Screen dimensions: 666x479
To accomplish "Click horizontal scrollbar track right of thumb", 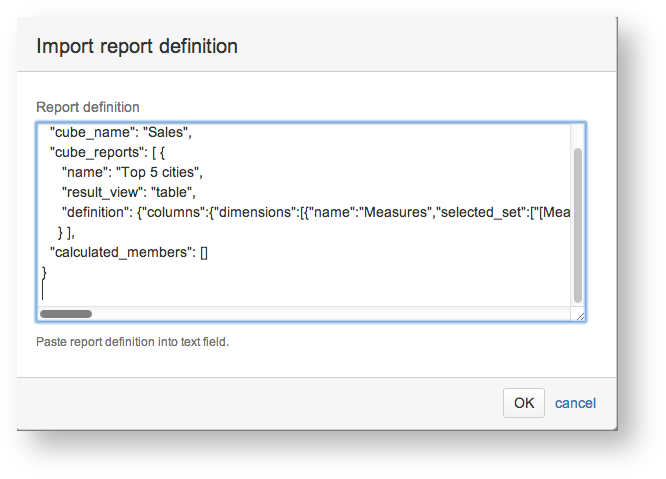I will point(331,314).
